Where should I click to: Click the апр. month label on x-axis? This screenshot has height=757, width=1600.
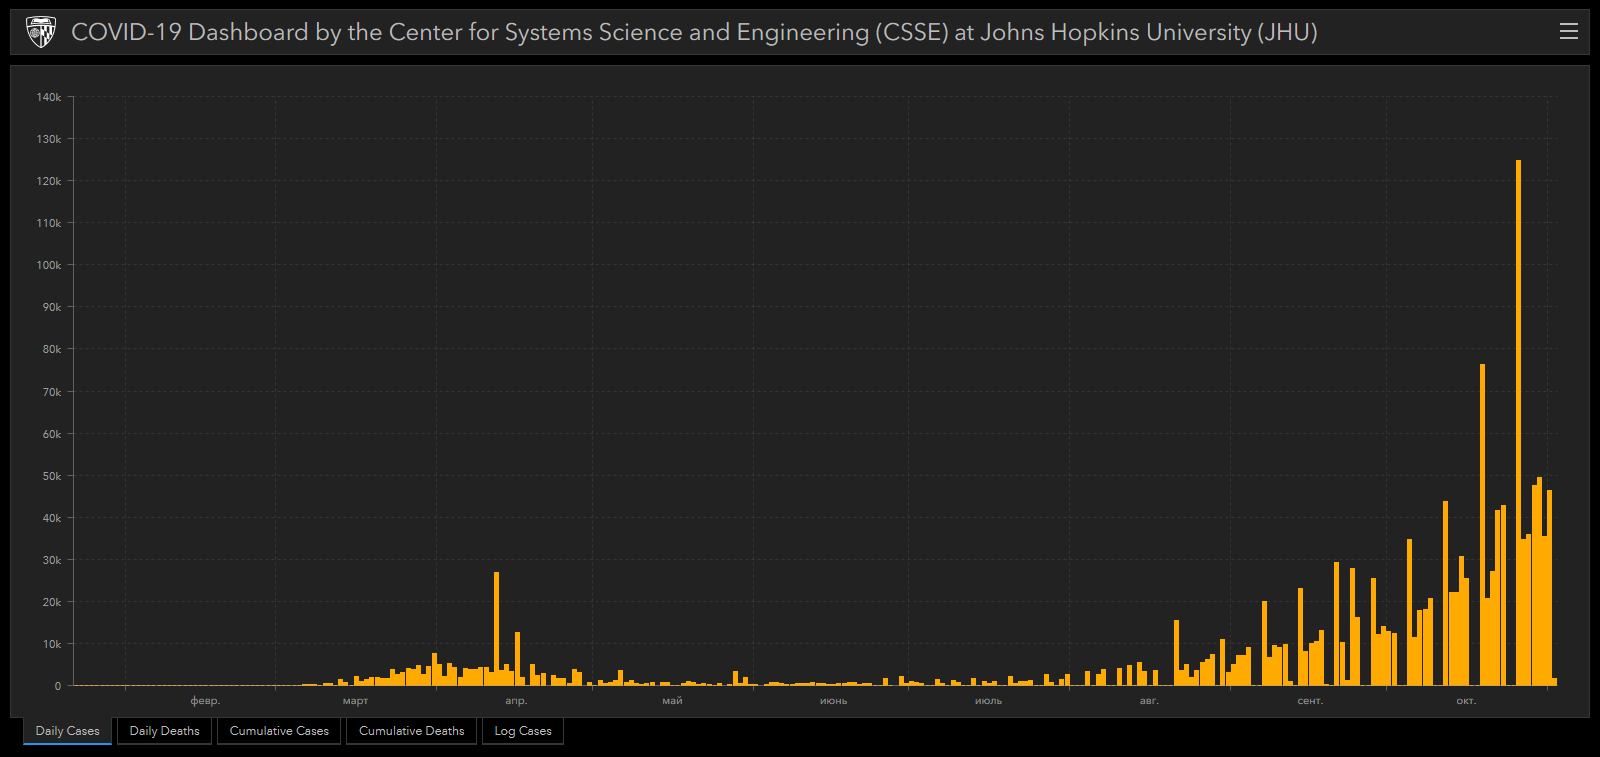[516, 701]
